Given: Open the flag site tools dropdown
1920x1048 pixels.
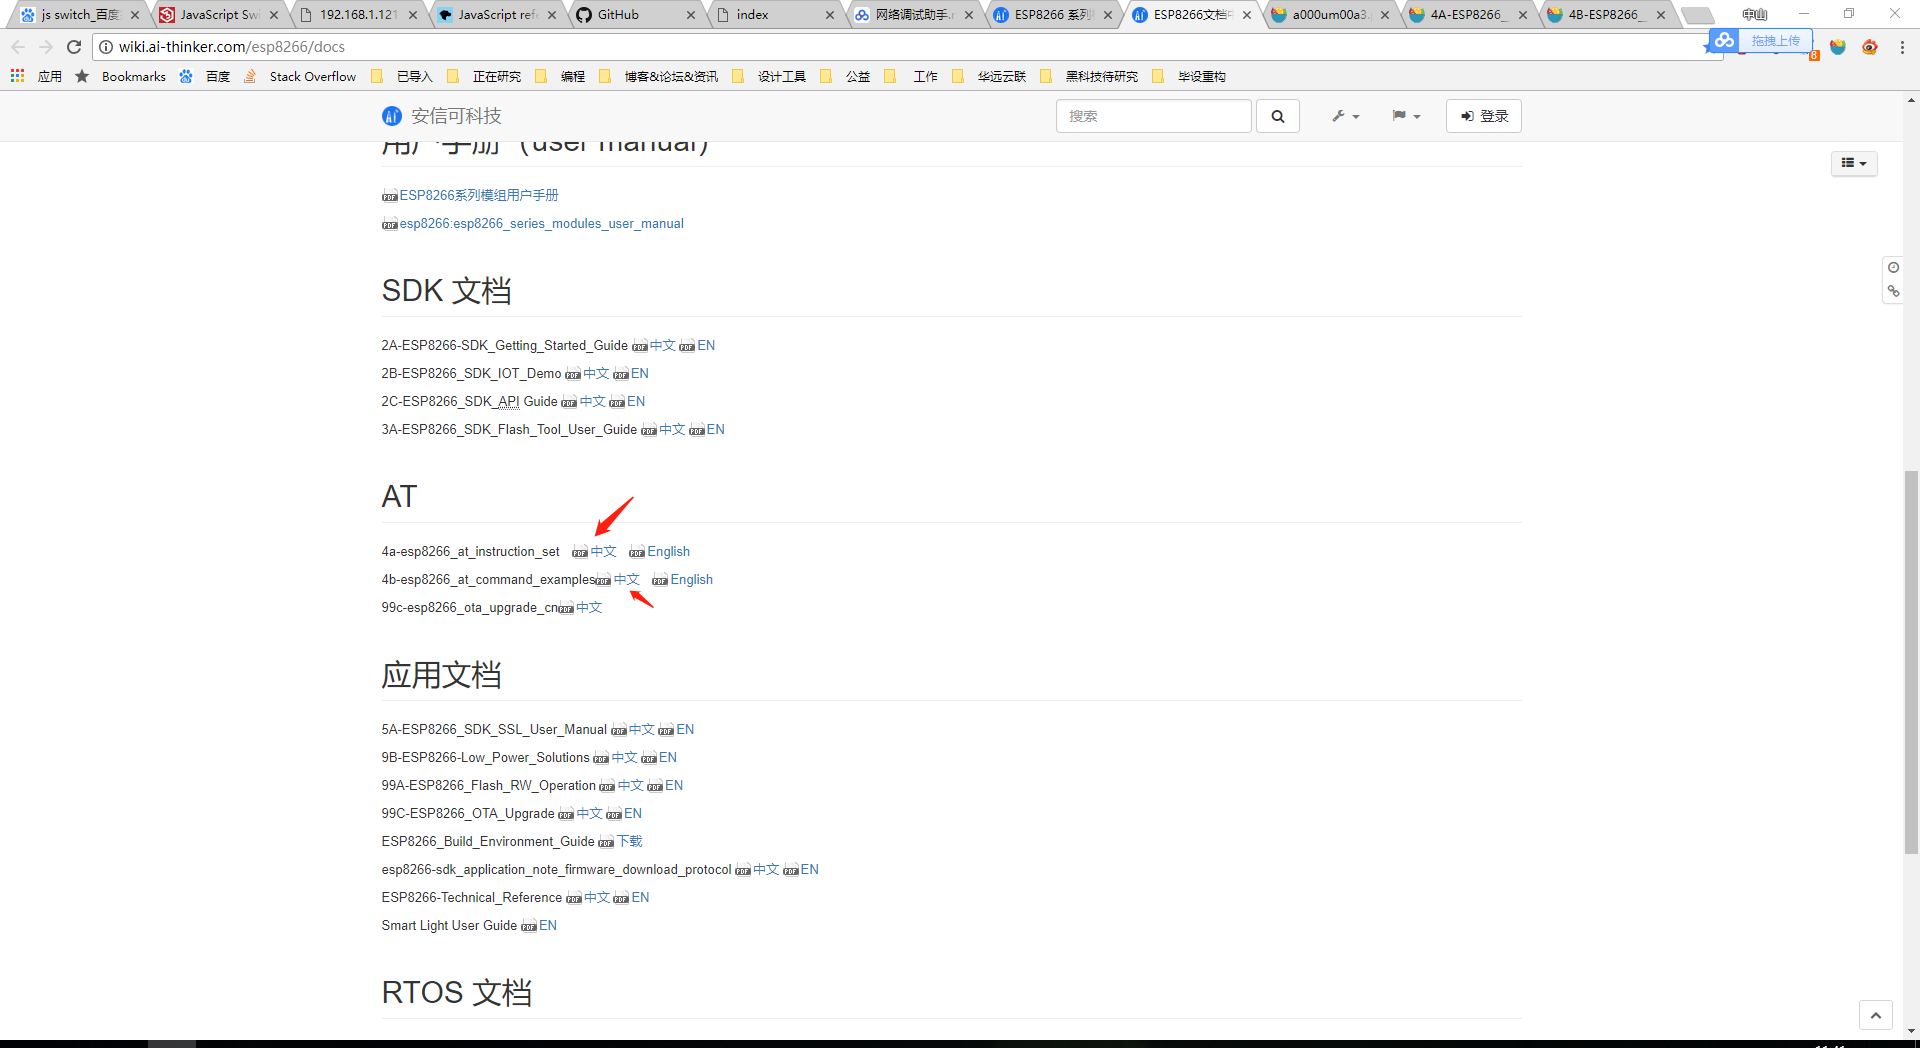Looking at the screenshot, I should [x=1406, y=116].
